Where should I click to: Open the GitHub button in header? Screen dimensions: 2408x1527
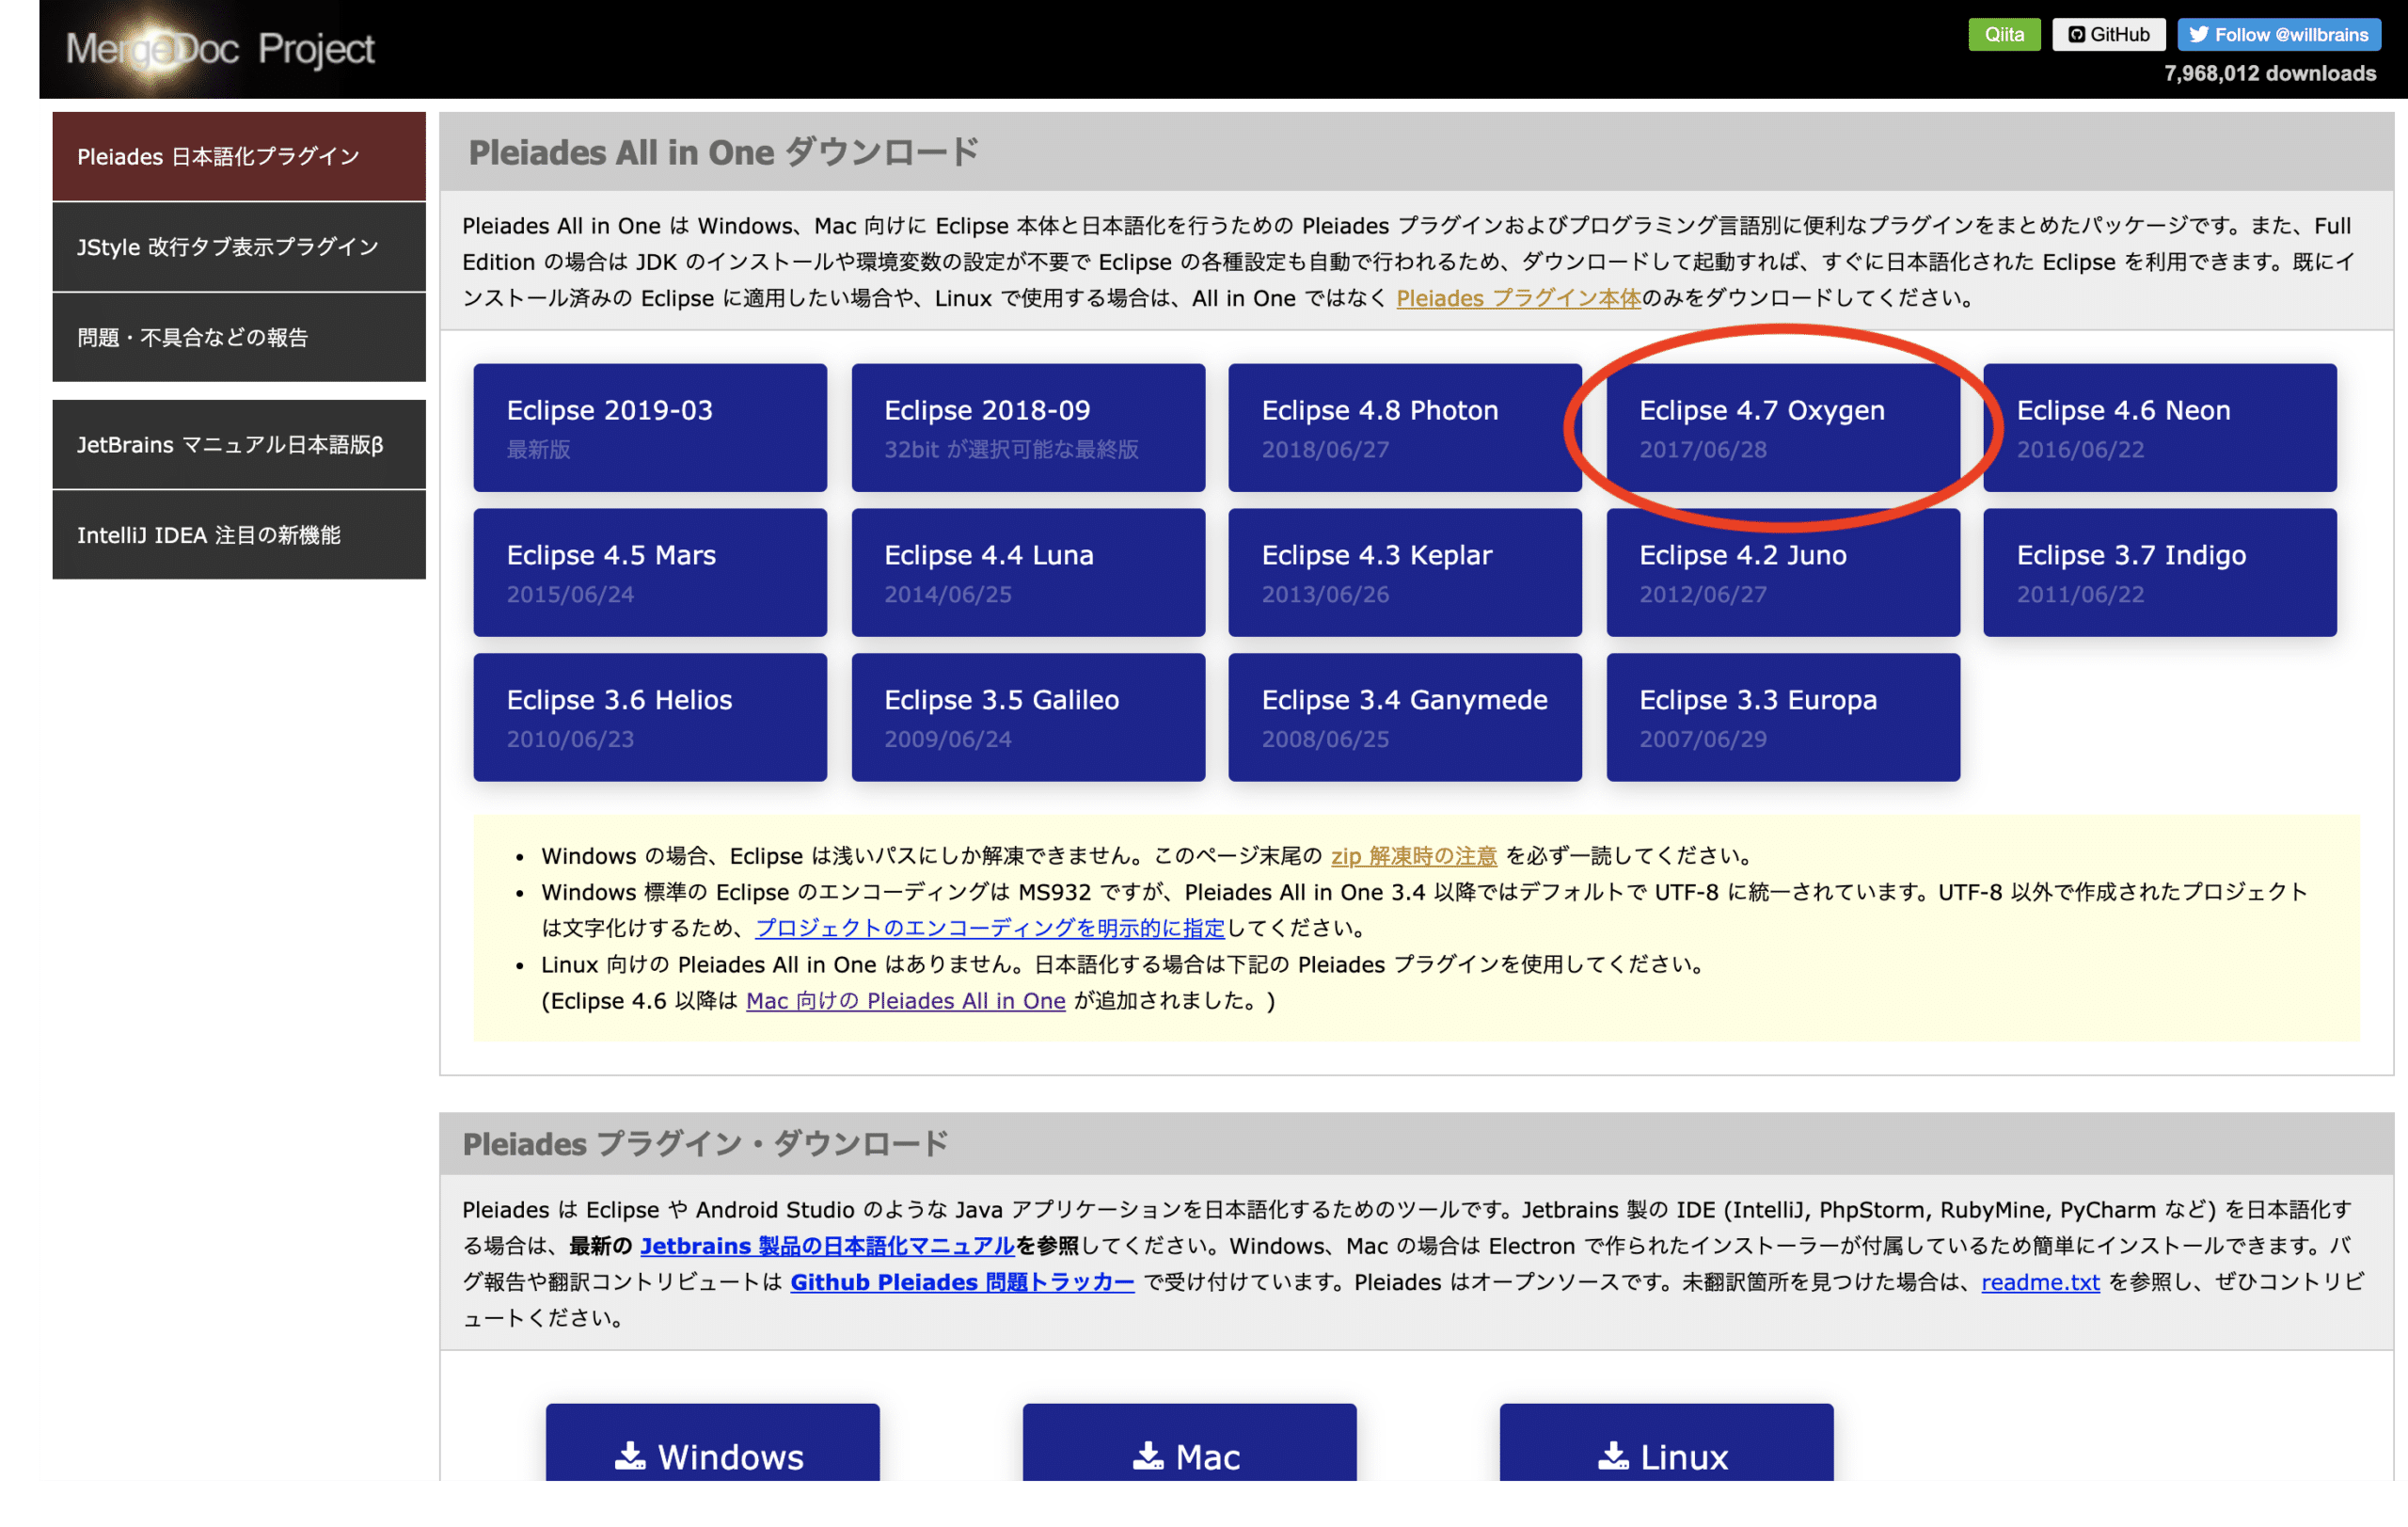2108,35
